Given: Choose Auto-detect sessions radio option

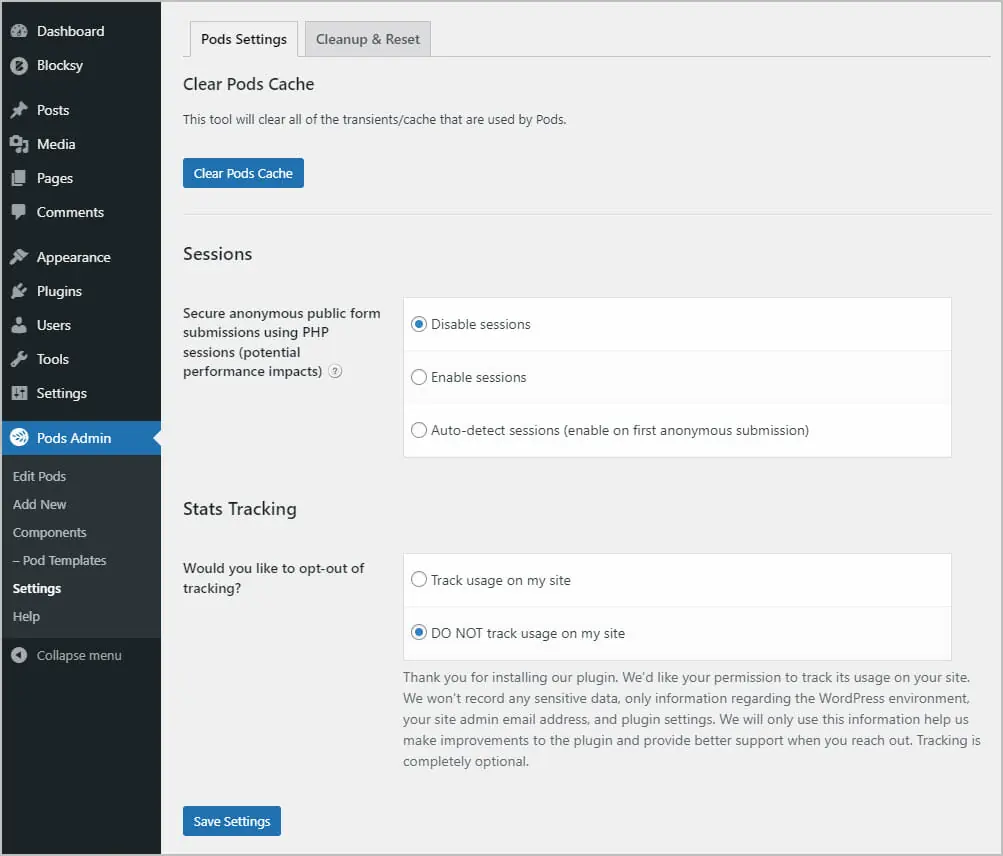Looking at the screenshot, I should (x=419, y=431).
